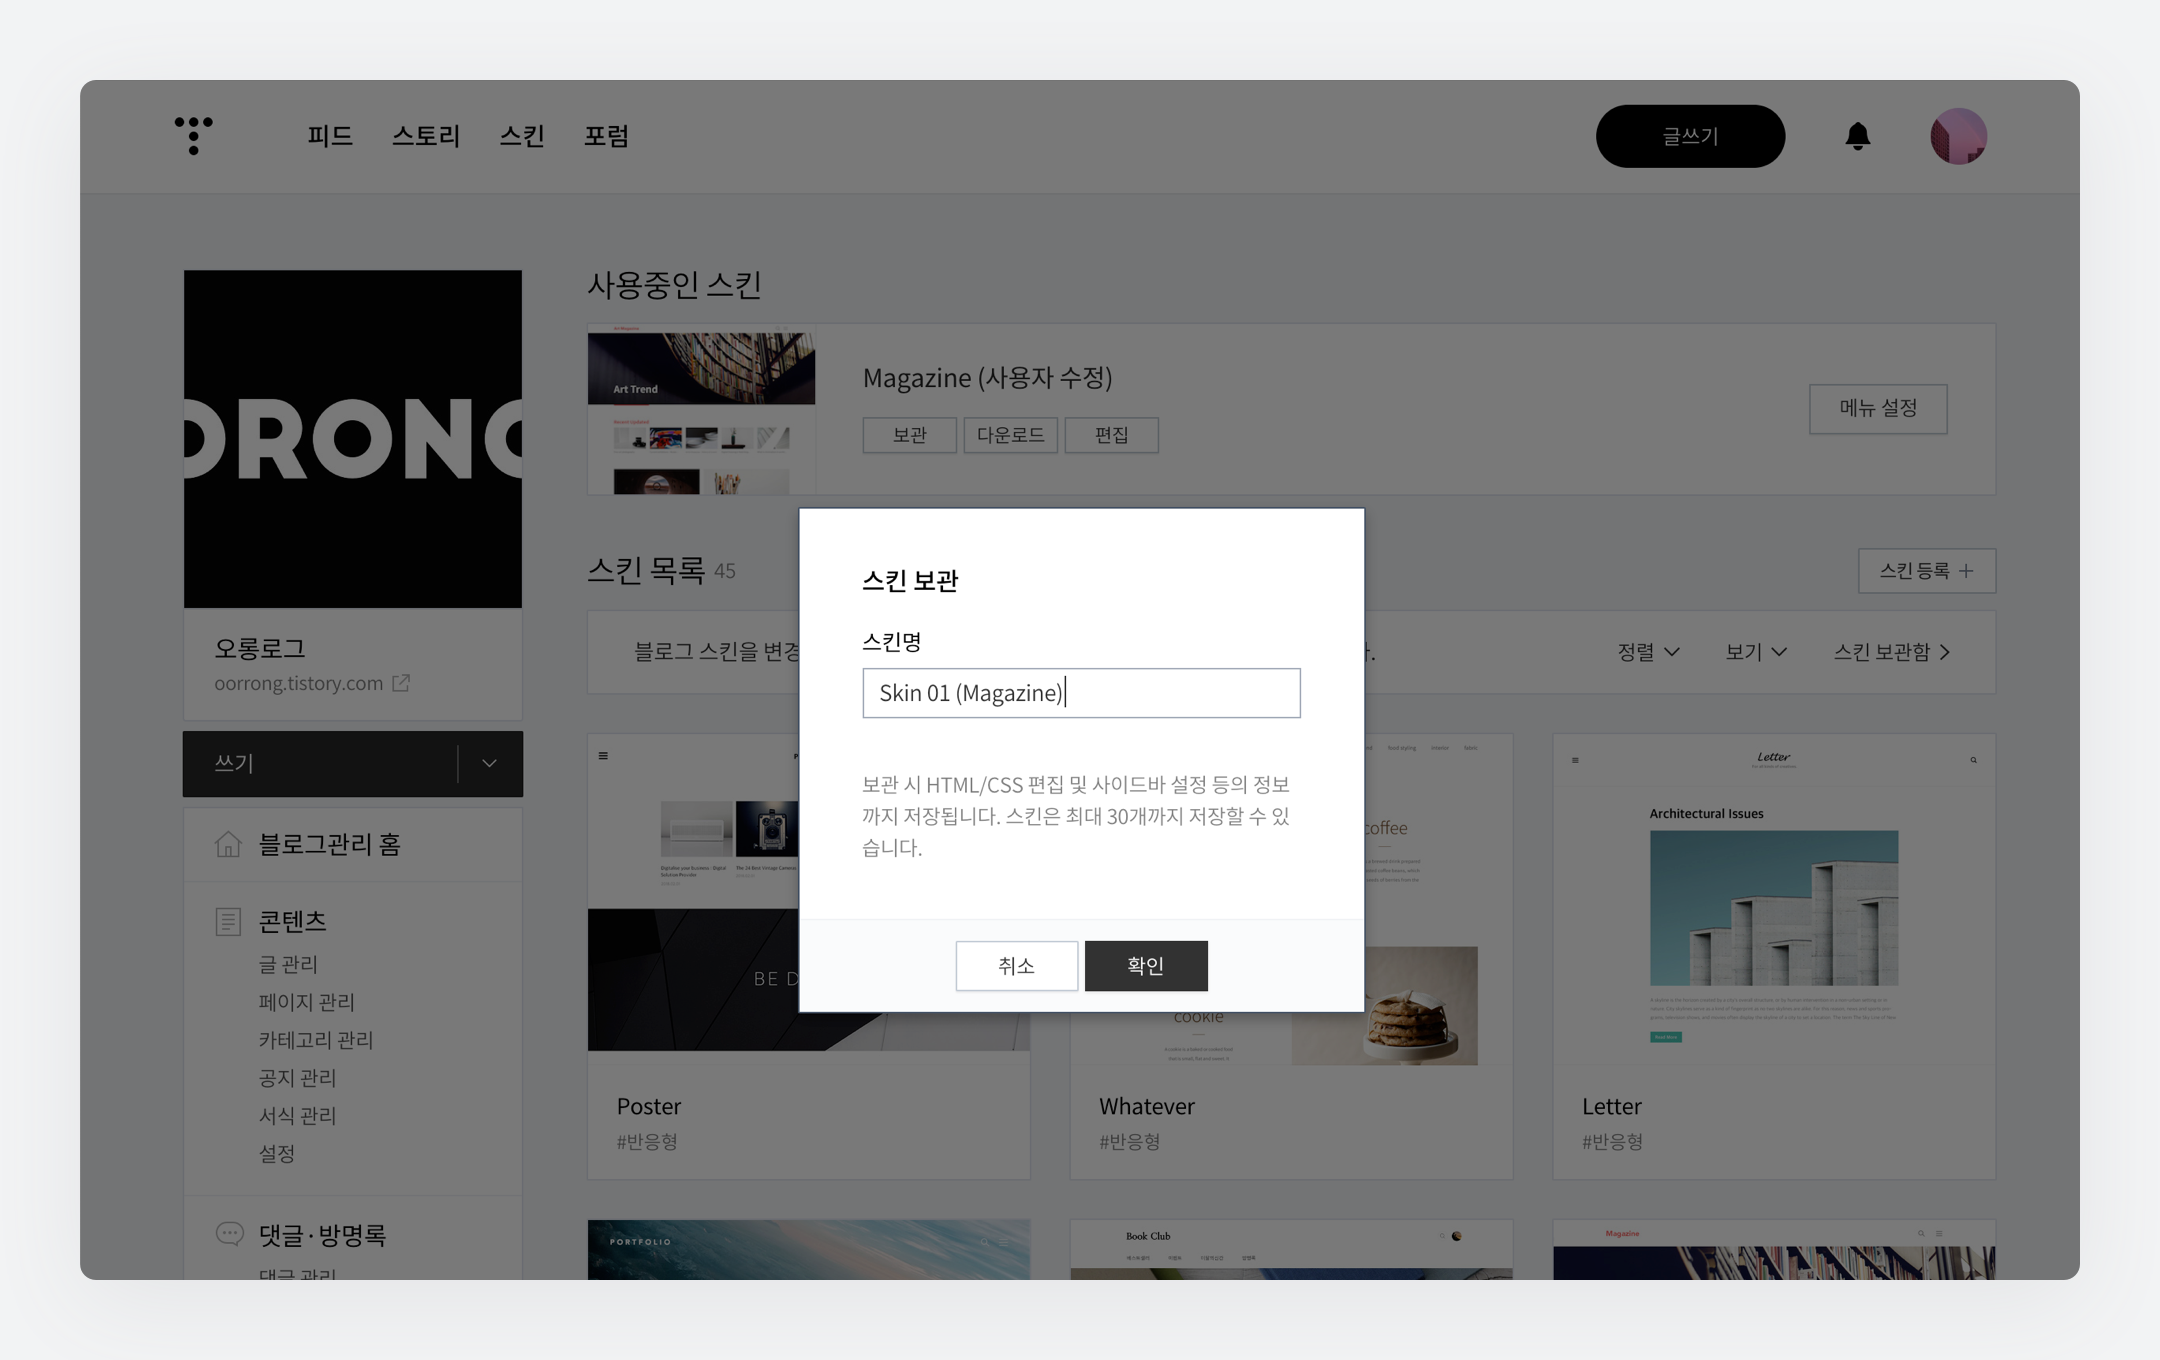2160x1360 pixels.
Task: Open 메뉴 설정 for the current skin
Action: 1877,409
